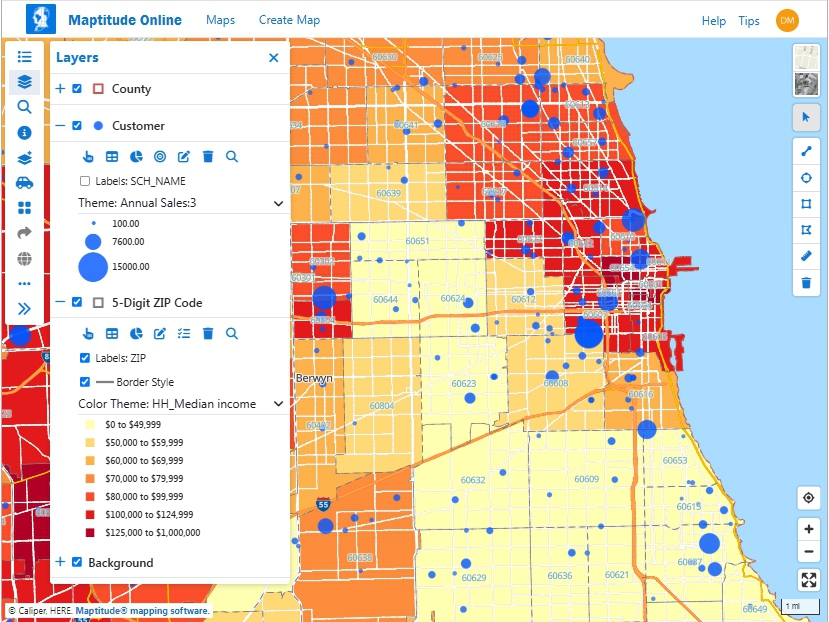The height and width of the screenshot is (622, 829).
Task: Select the driving routes car icon
Action: pyautogui.click(x=24, y=182)
